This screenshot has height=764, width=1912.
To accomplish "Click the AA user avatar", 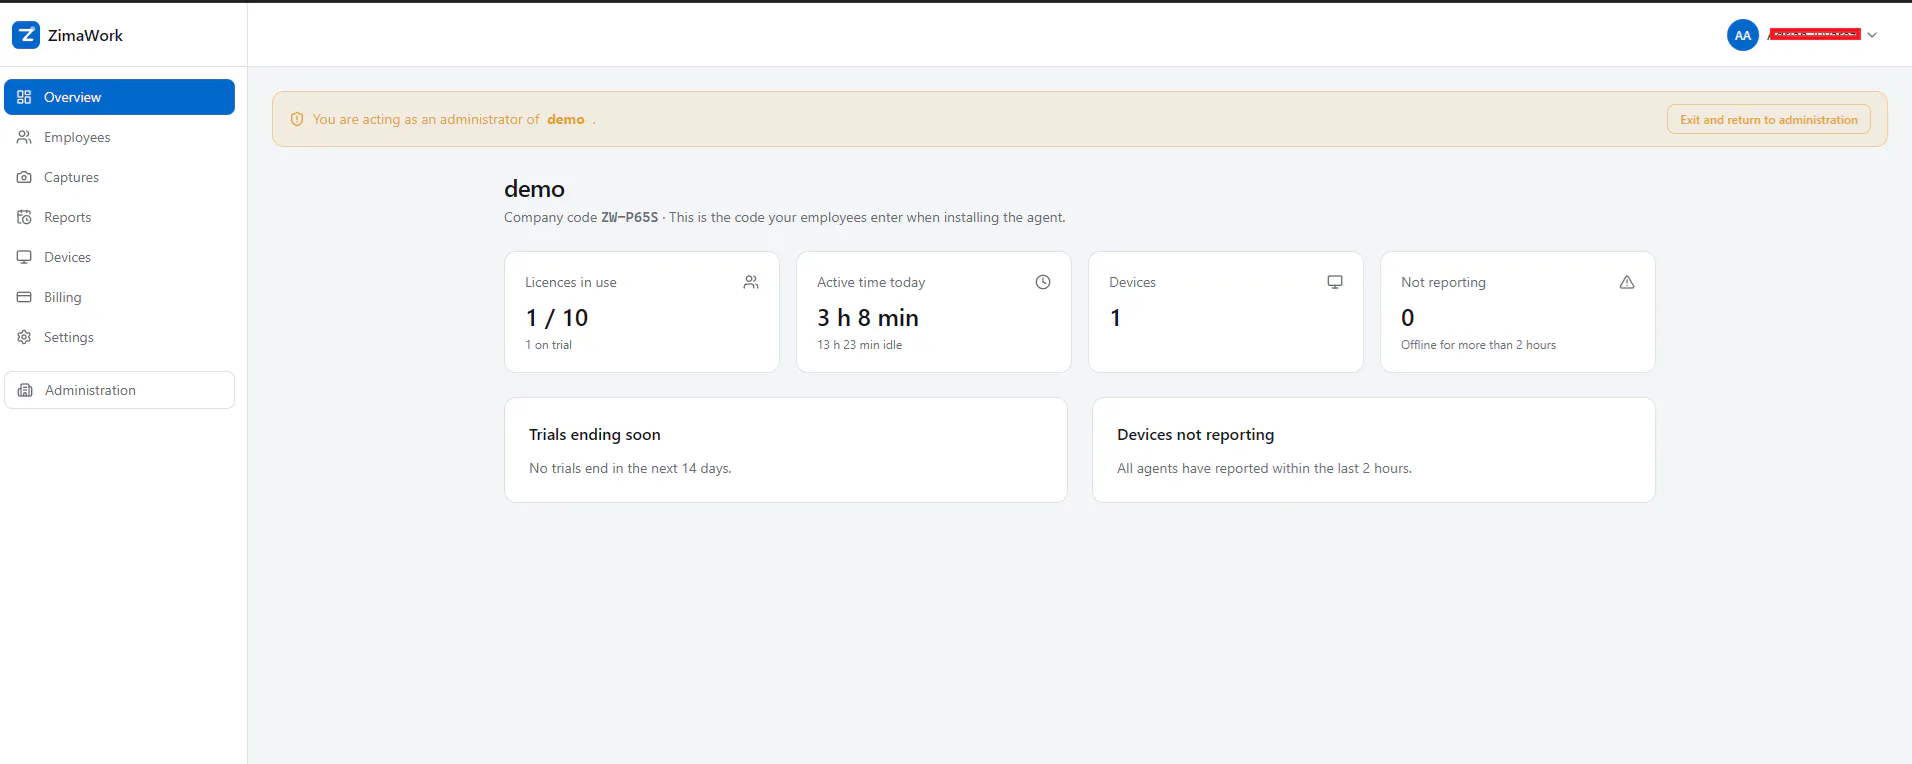I will (x=1743, y=35).
